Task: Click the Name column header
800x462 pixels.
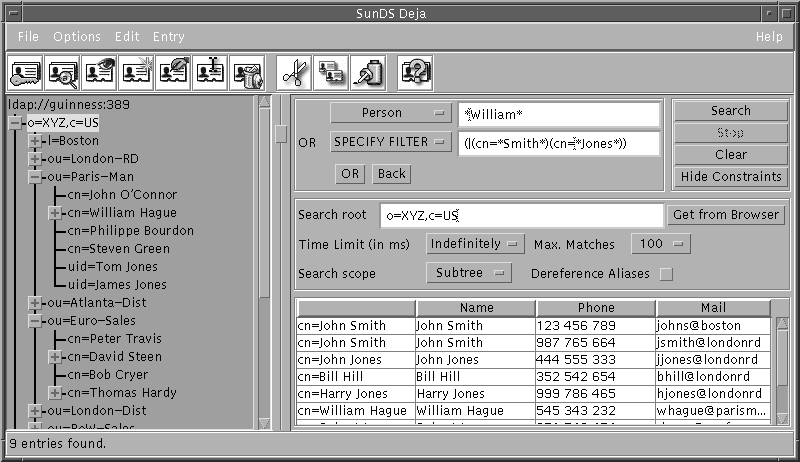Action: pyautogui.click(x=476, y=308)
